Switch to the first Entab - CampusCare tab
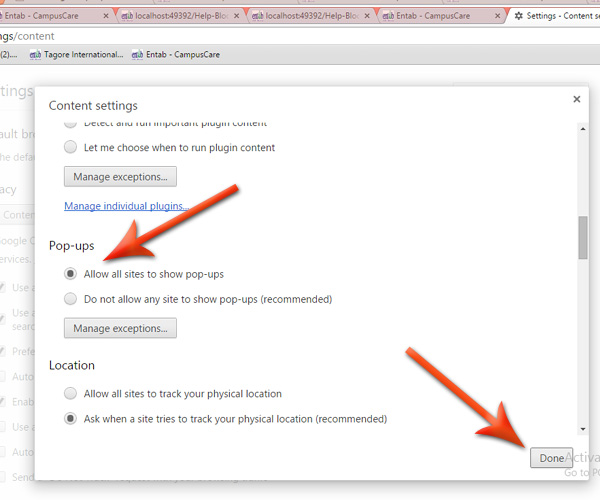600x500 pixels. coord(45,16)
